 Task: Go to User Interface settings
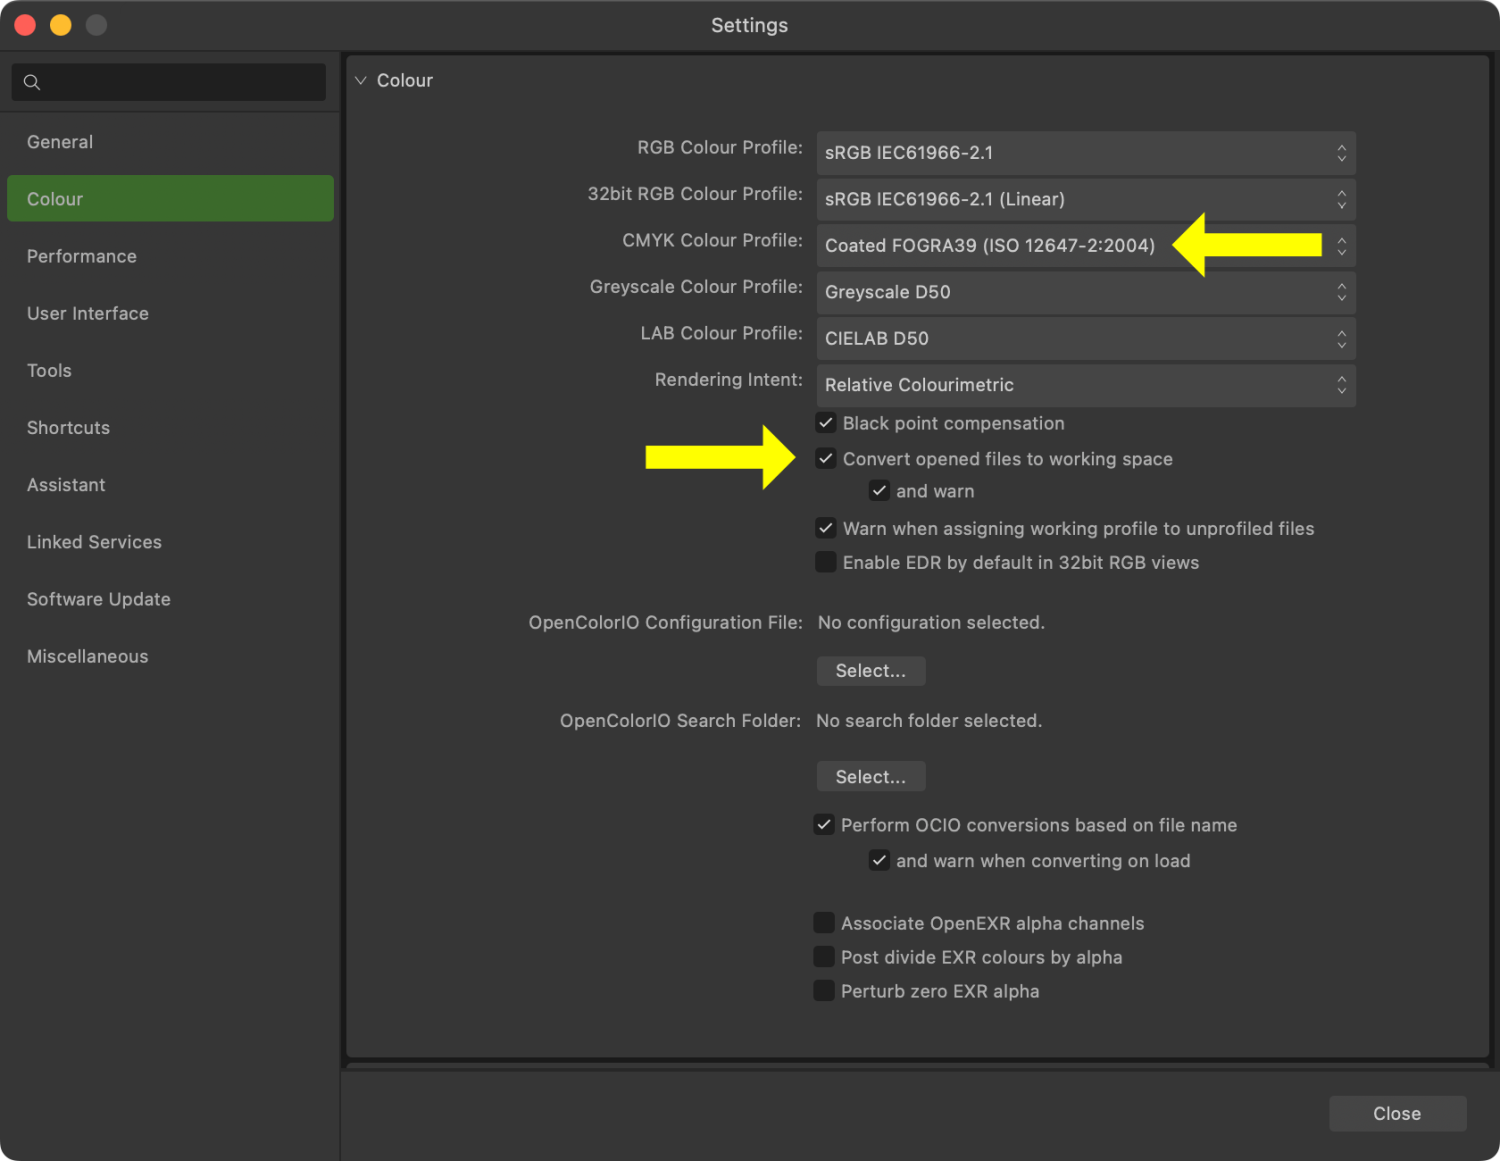(88, 313)
